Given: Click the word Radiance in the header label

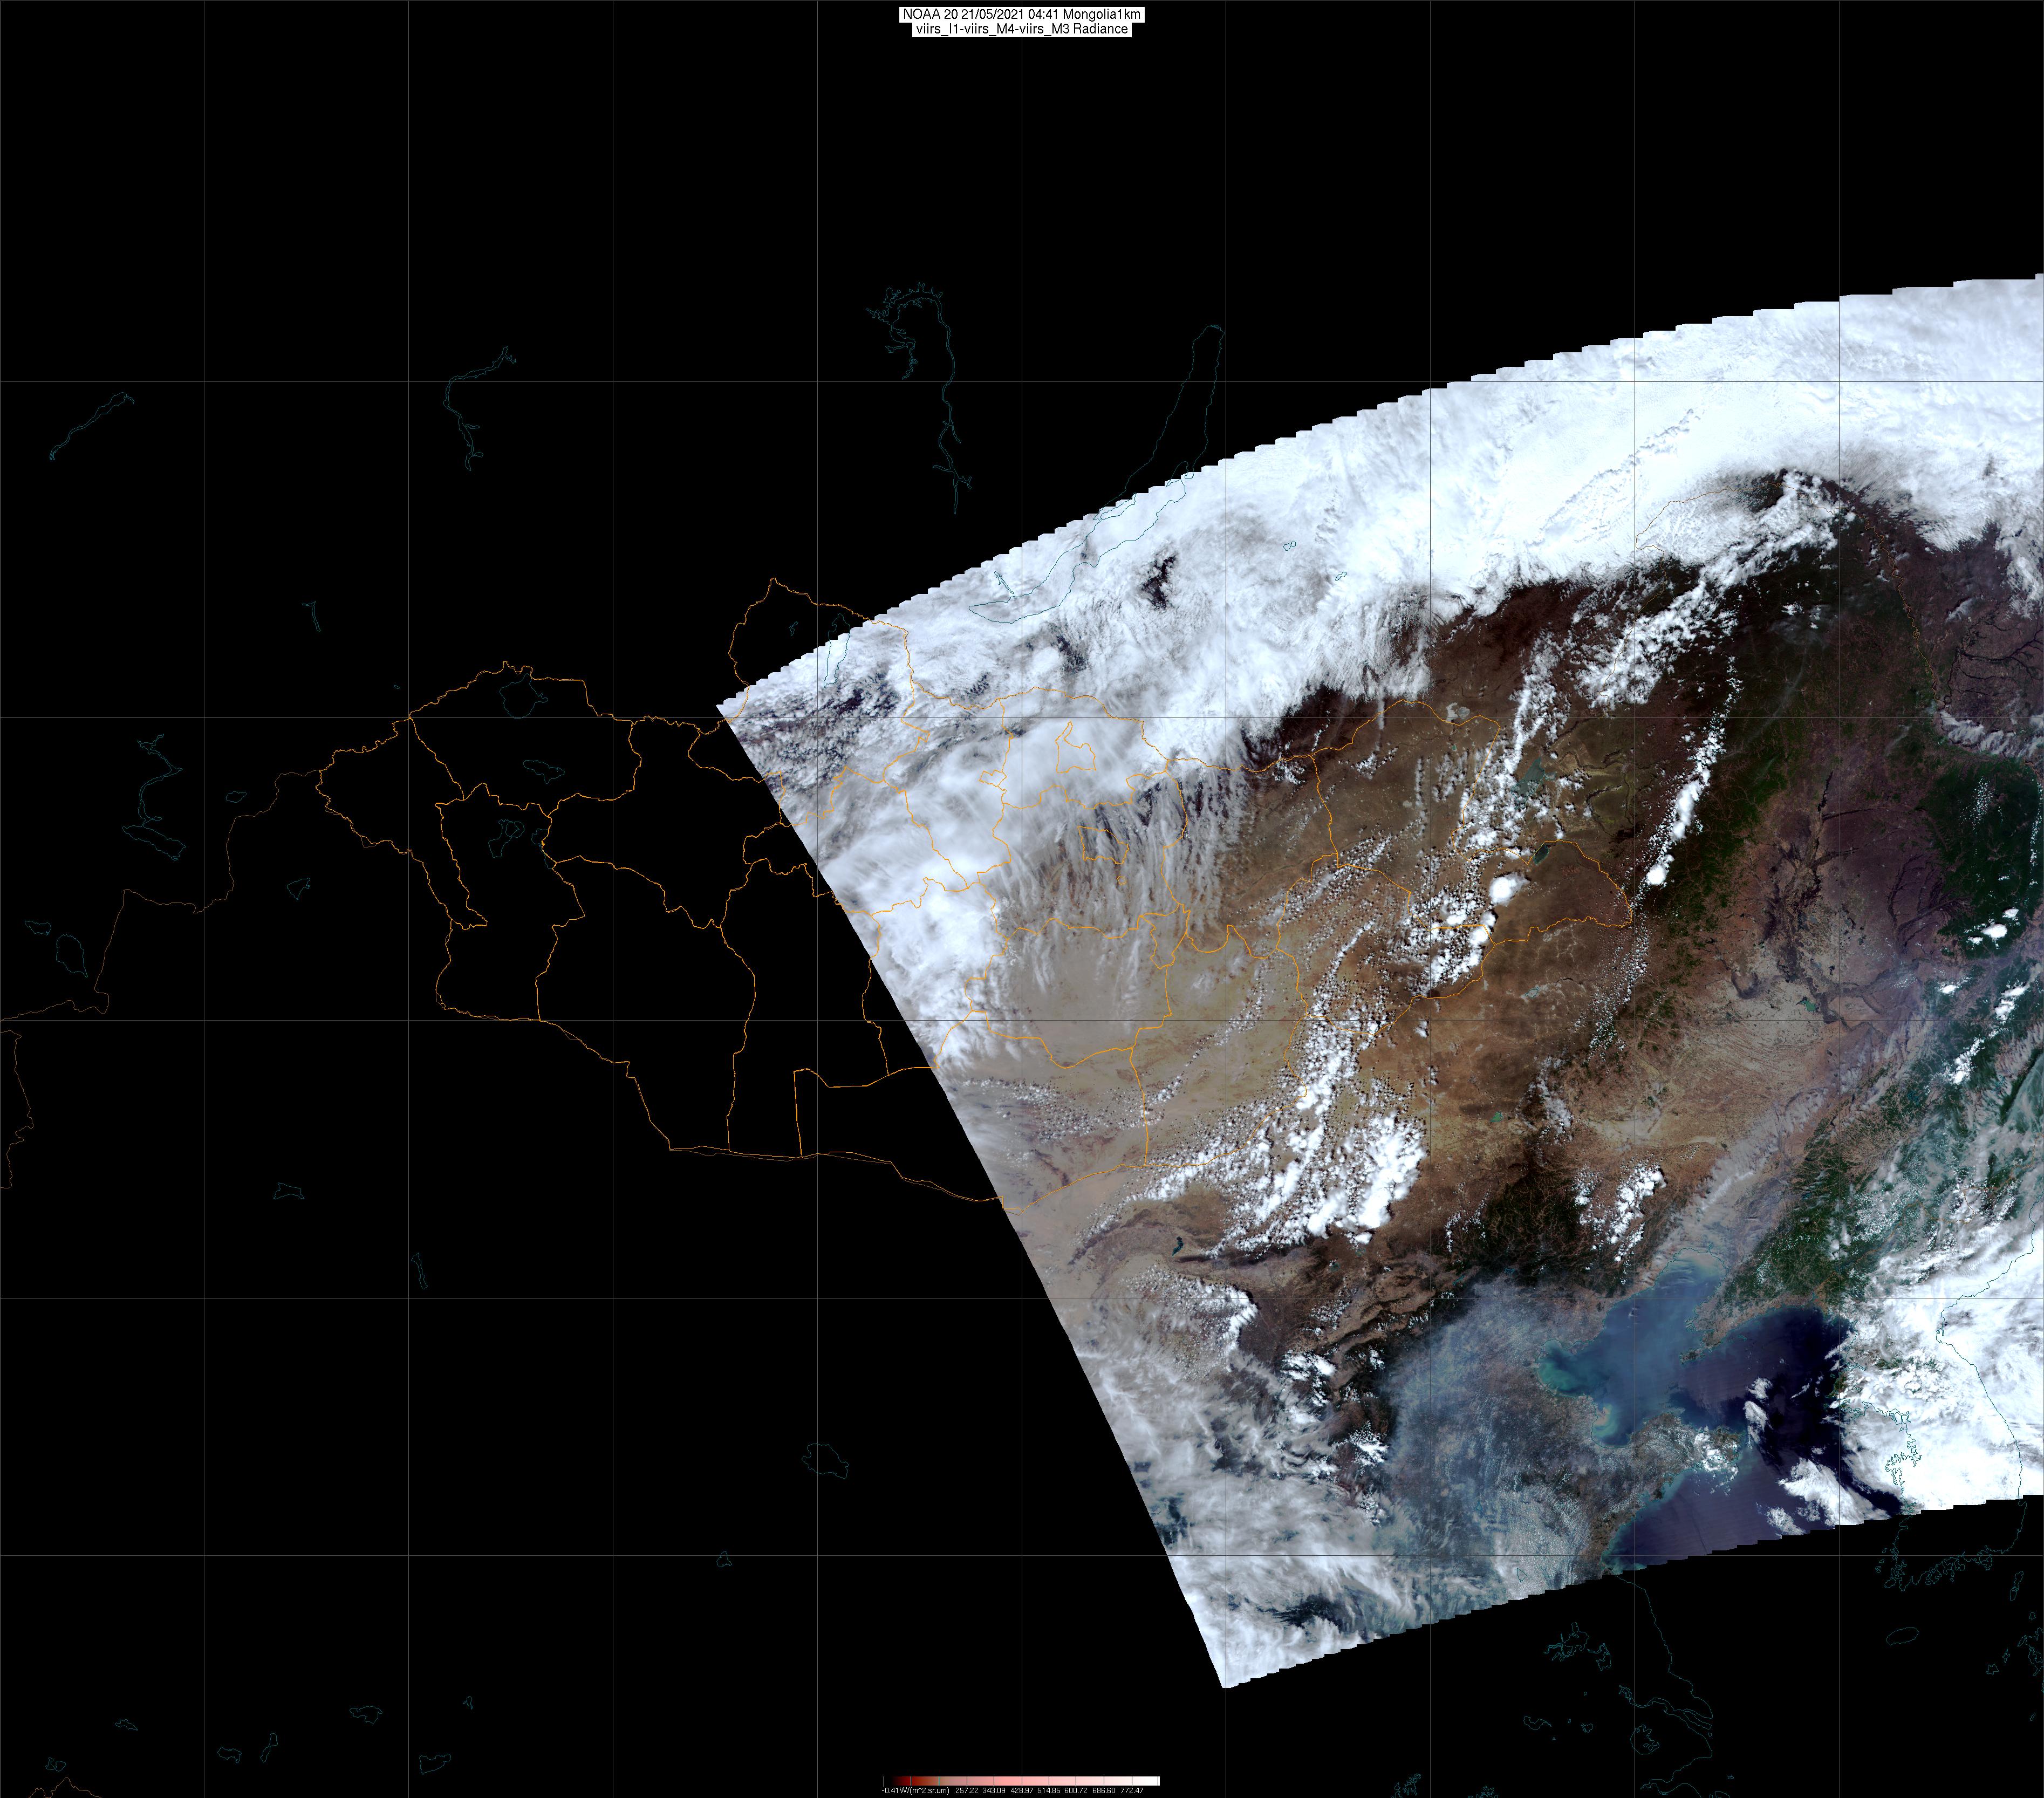Looking at the screenshot, I should (1101, 29).
